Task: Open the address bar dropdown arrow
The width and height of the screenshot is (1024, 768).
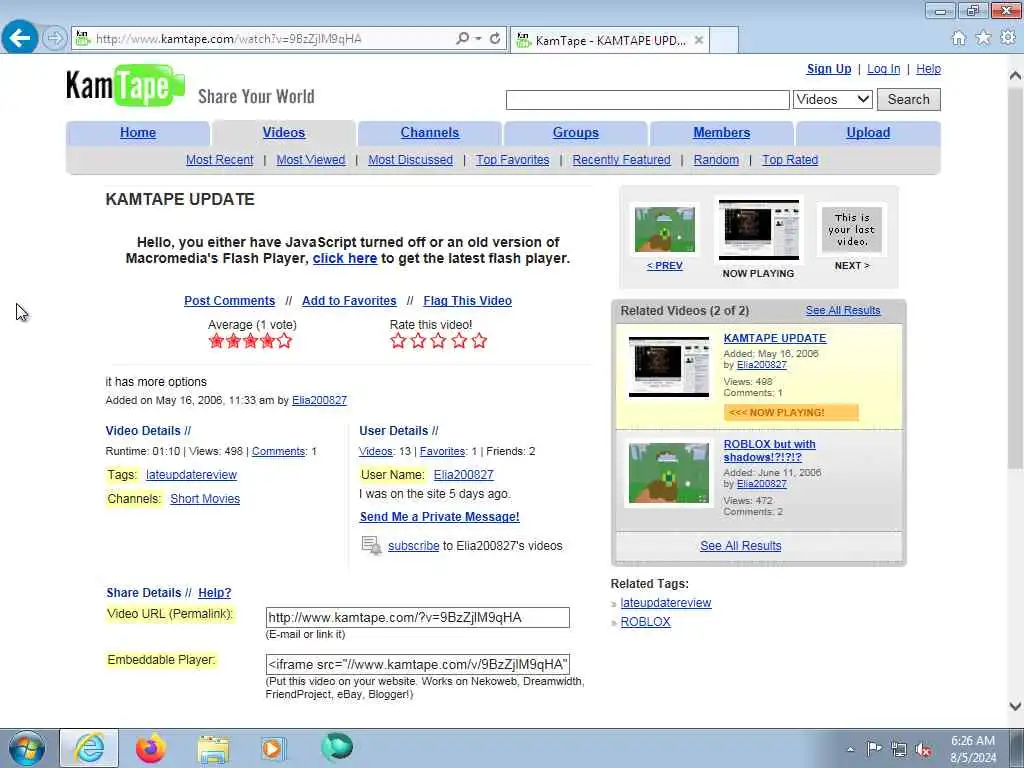Action: tap(479, 39)
